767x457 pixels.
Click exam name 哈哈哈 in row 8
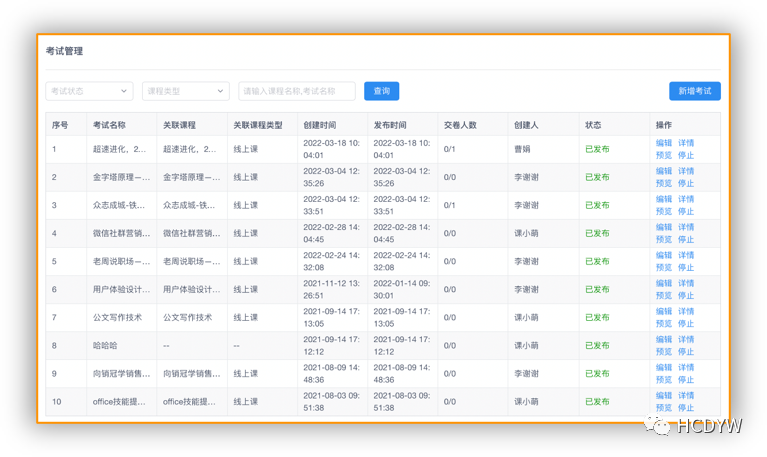coord(105,345)
